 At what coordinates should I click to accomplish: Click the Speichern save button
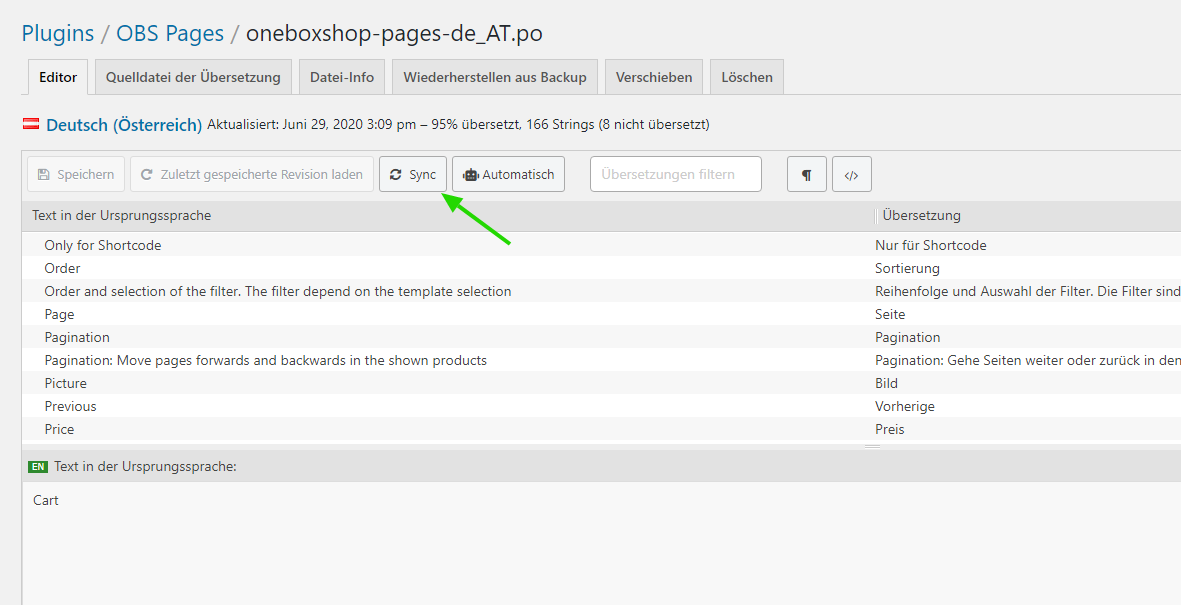coord(76,174)
